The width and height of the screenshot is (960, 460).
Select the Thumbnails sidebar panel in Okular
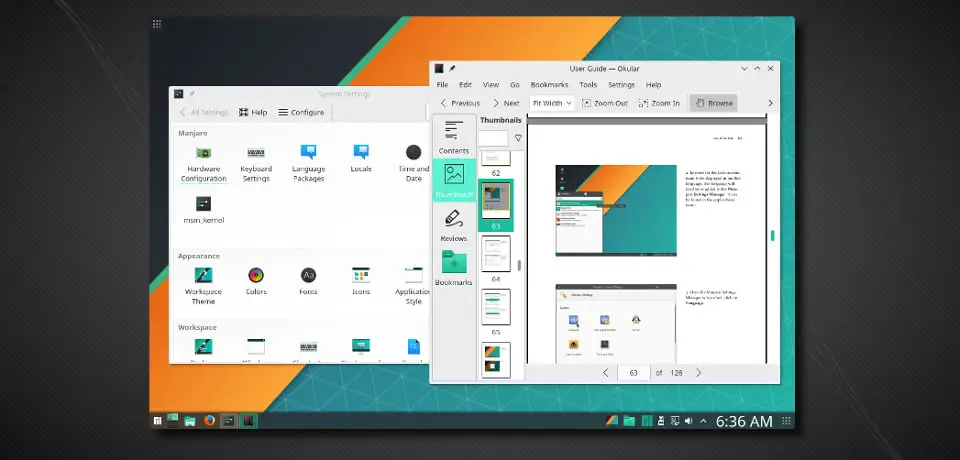point(454,181)
